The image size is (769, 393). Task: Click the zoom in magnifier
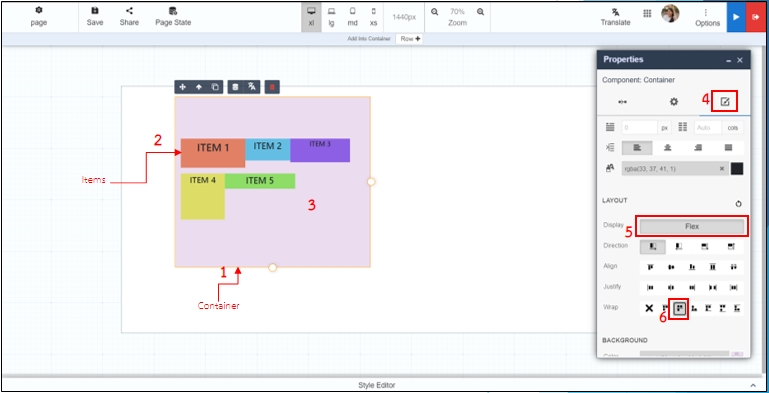(480, 12)
